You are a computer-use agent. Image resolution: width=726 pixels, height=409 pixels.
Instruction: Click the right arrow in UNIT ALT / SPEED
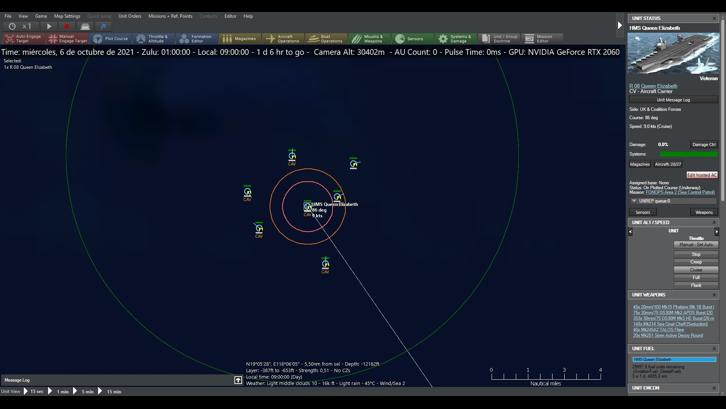pos(716,231)
